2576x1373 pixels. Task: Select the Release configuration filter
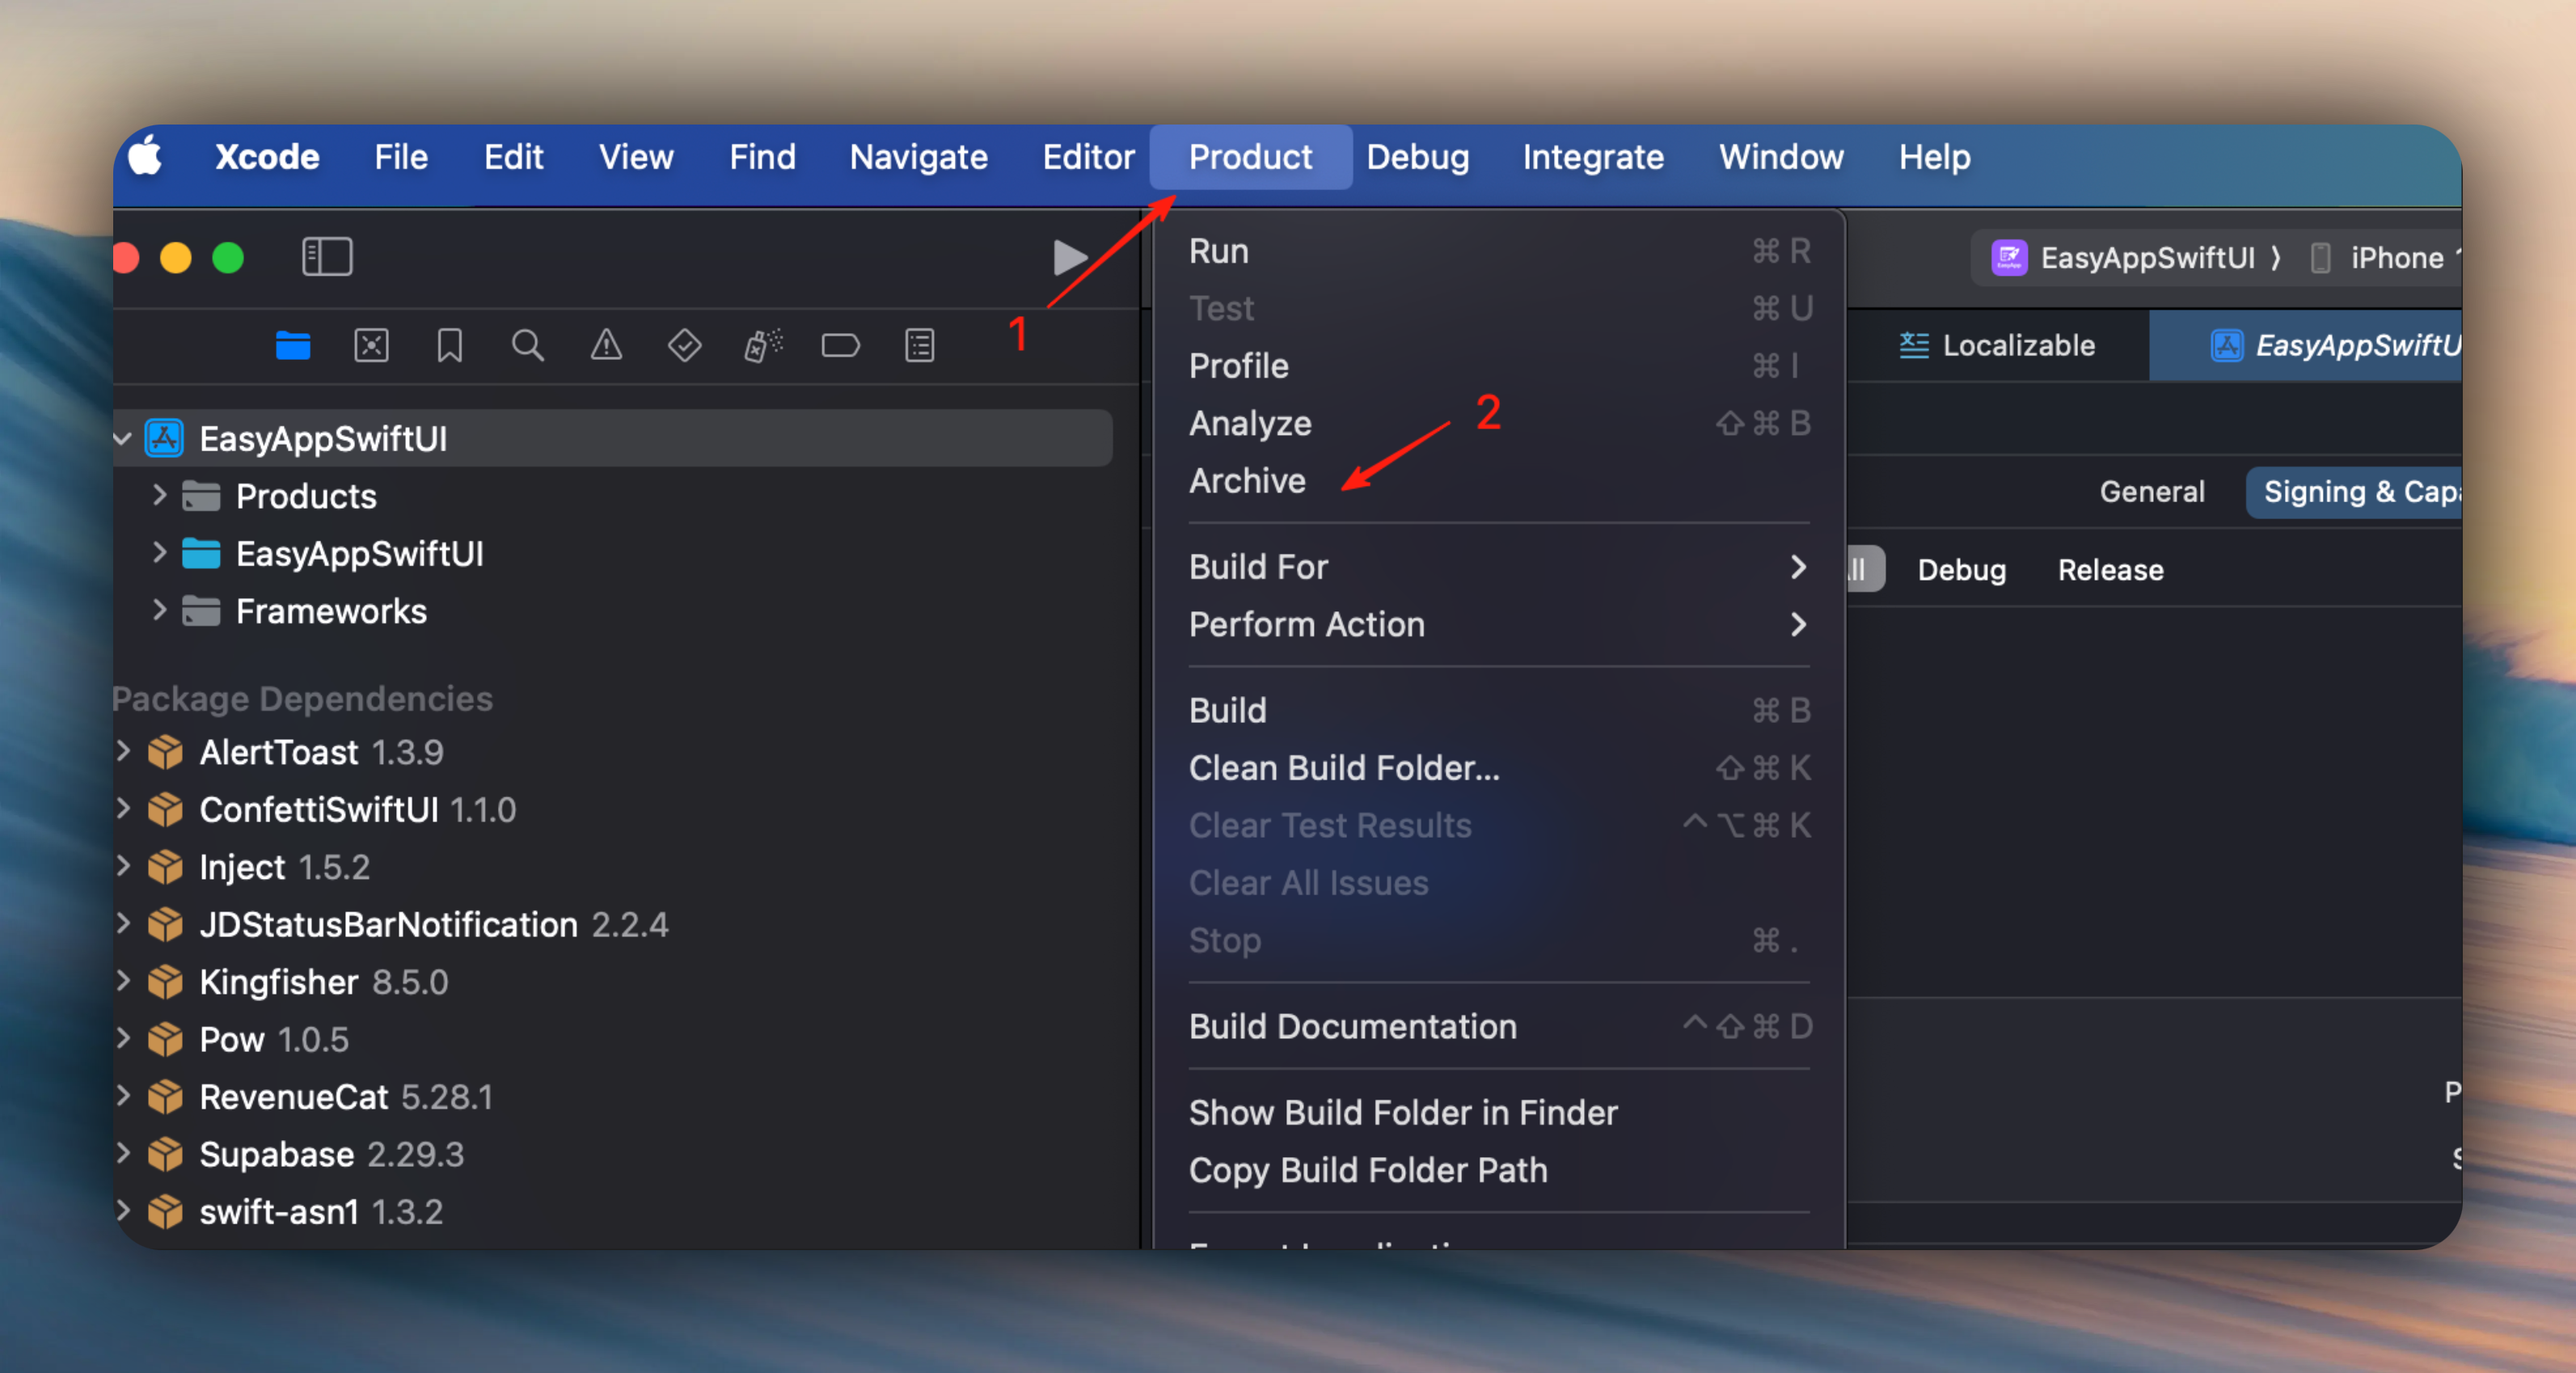2110,570
